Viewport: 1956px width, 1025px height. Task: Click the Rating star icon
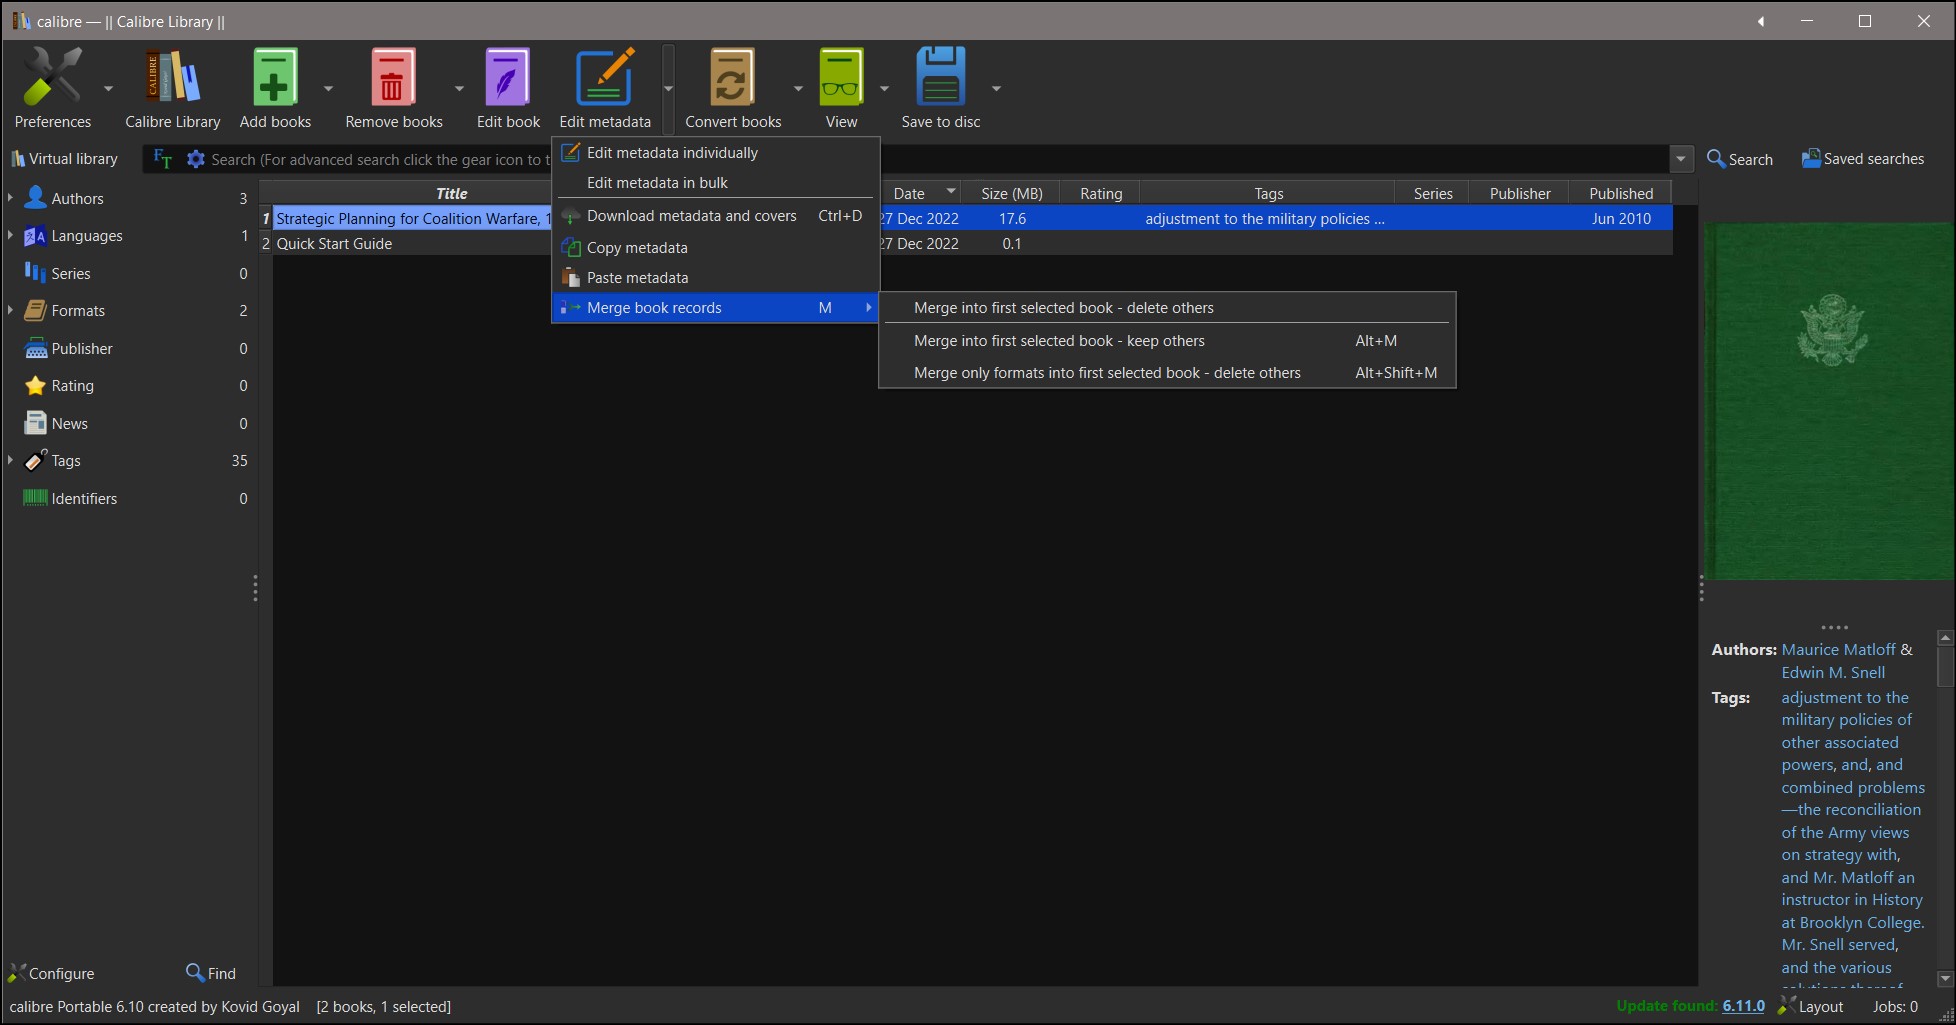35,386
